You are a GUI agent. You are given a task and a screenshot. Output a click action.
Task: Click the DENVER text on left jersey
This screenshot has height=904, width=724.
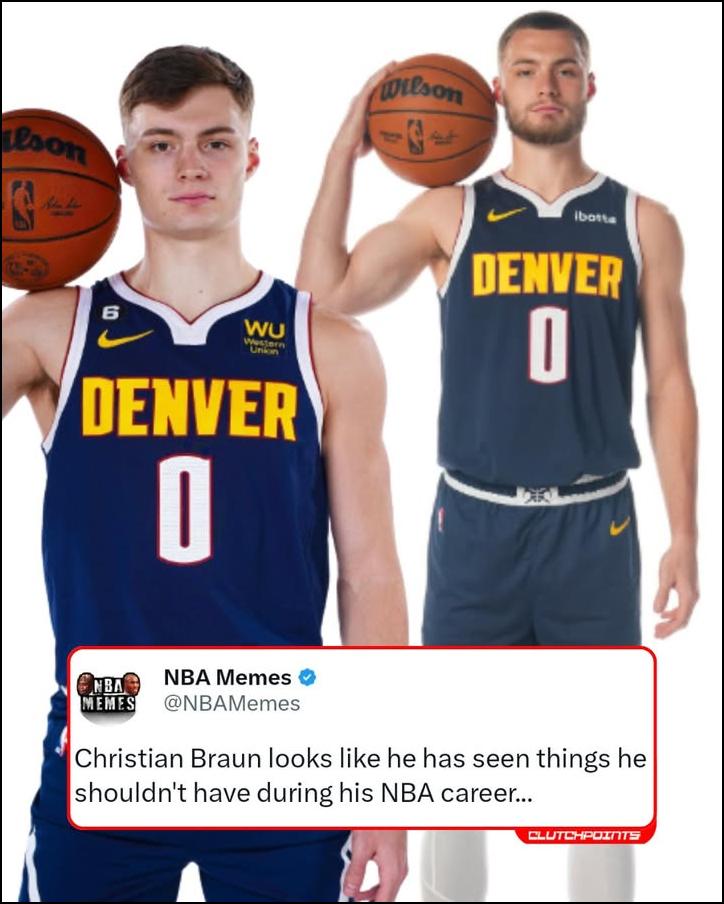[x=189, y=408]
